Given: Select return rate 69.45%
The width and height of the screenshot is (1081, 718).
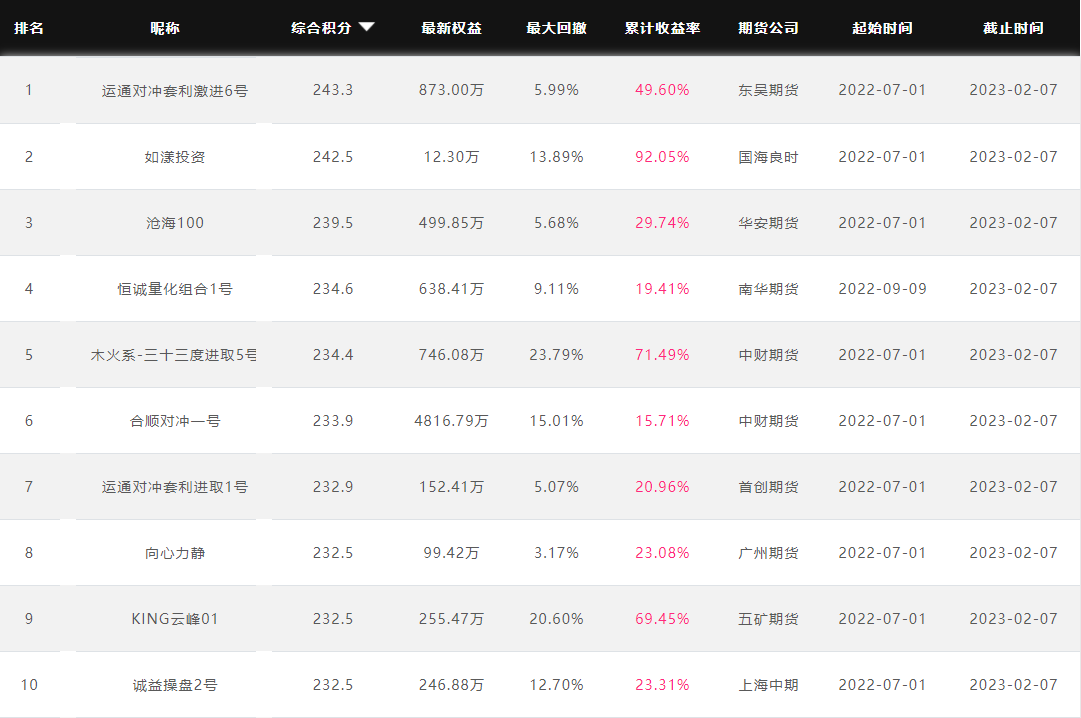Looking at the screenshot, I should [663, 619].
